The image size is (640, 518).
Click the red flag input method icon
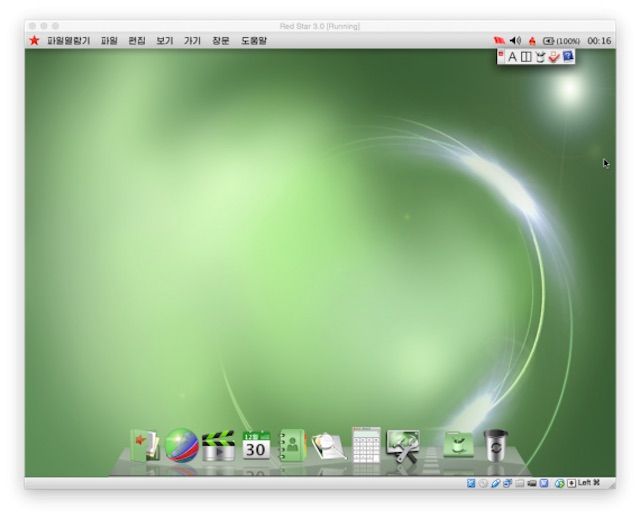click(x=499, y=40)
